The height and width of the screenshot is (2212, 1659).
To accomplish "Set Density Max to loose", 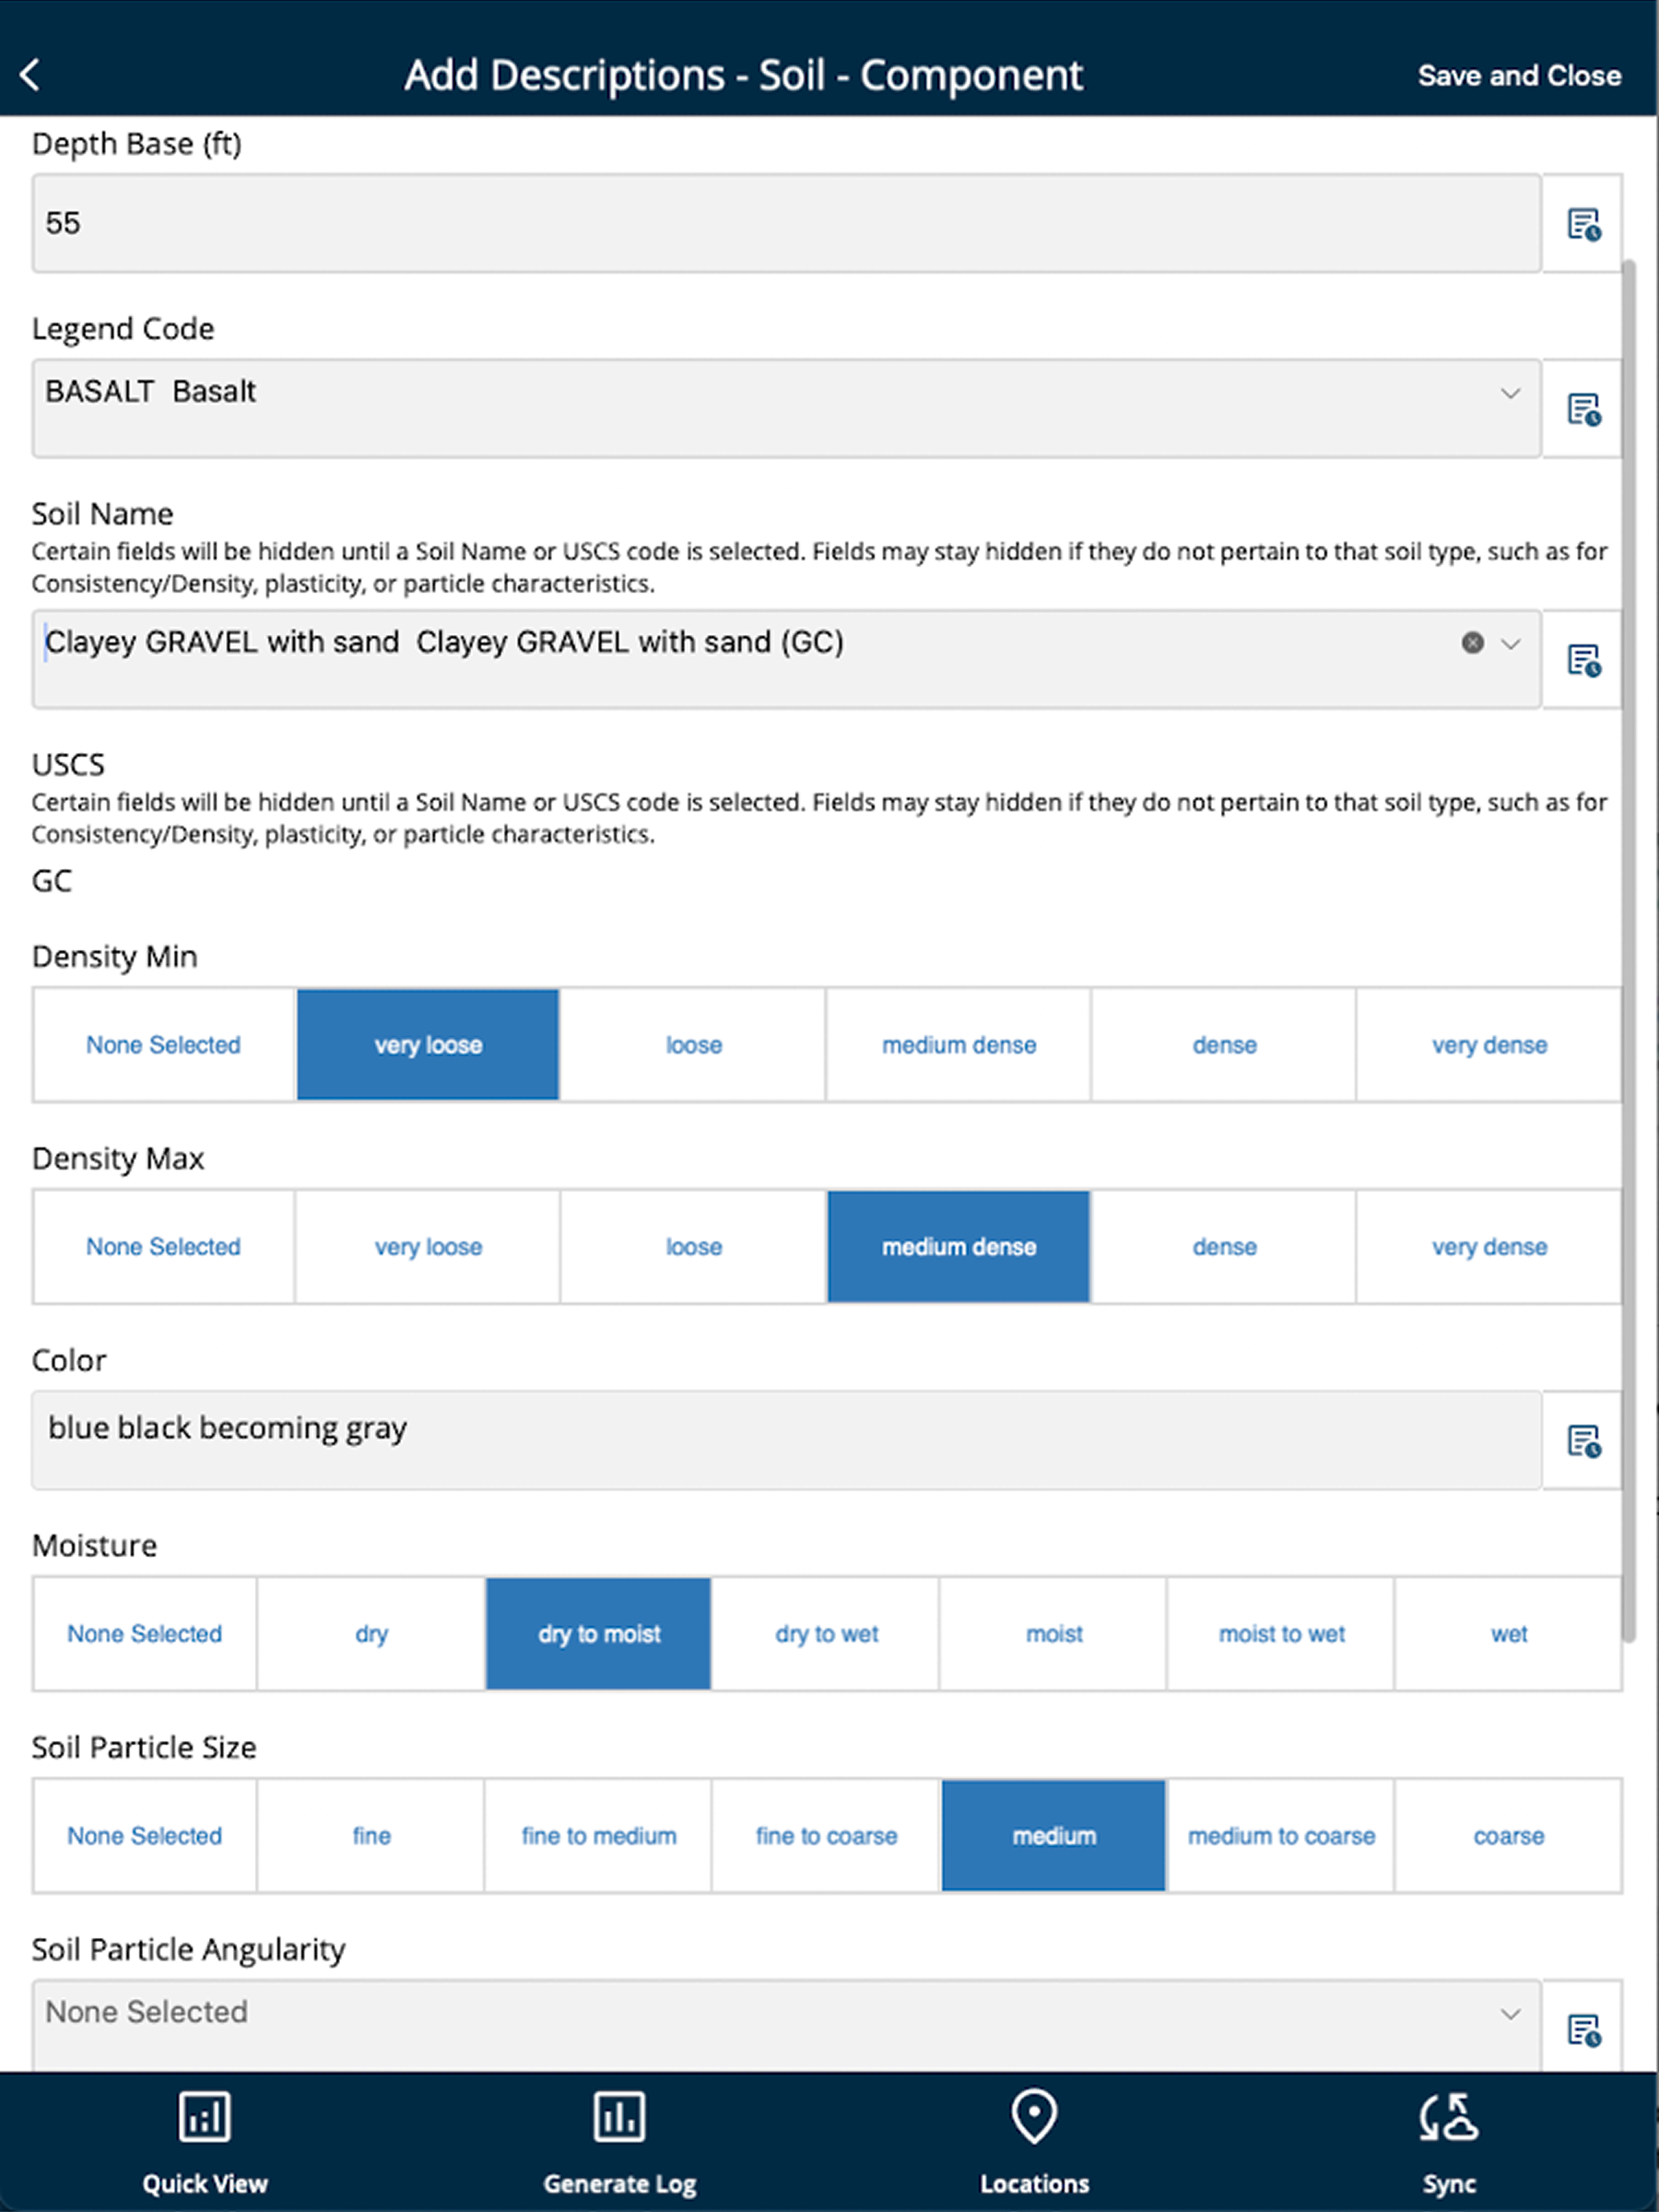I will [693, 1247].
